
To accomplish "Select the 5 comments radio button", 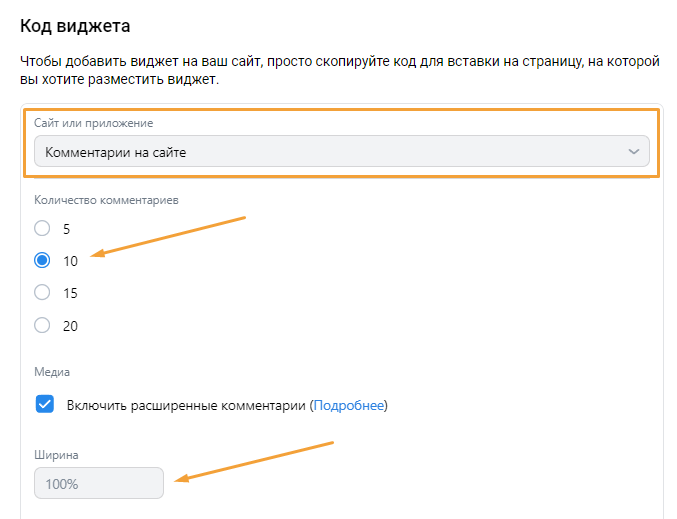I will pyautogui.click(x=42, y=228).
